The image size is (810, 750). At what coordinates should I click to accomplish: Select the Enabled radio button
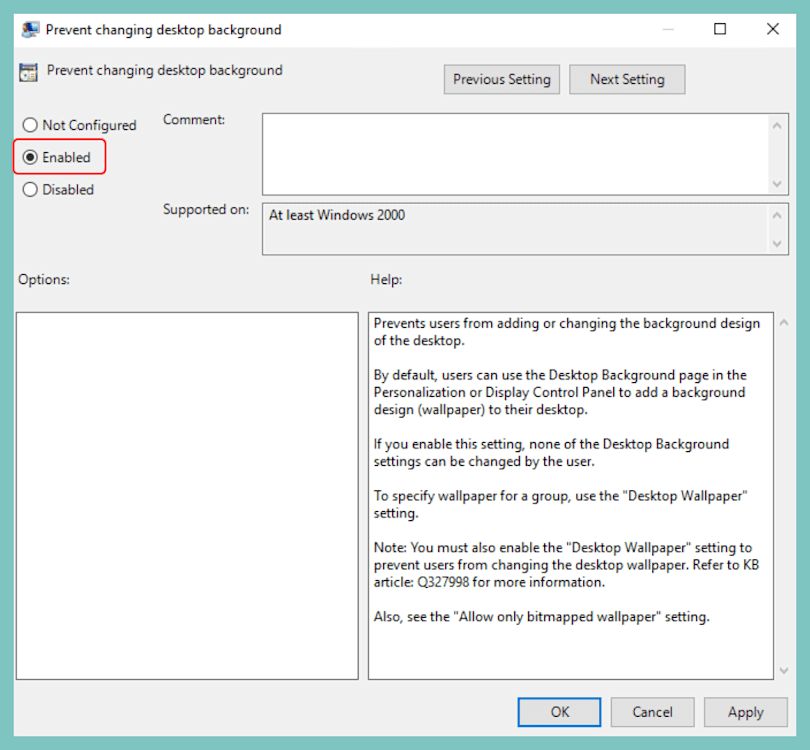30,157
